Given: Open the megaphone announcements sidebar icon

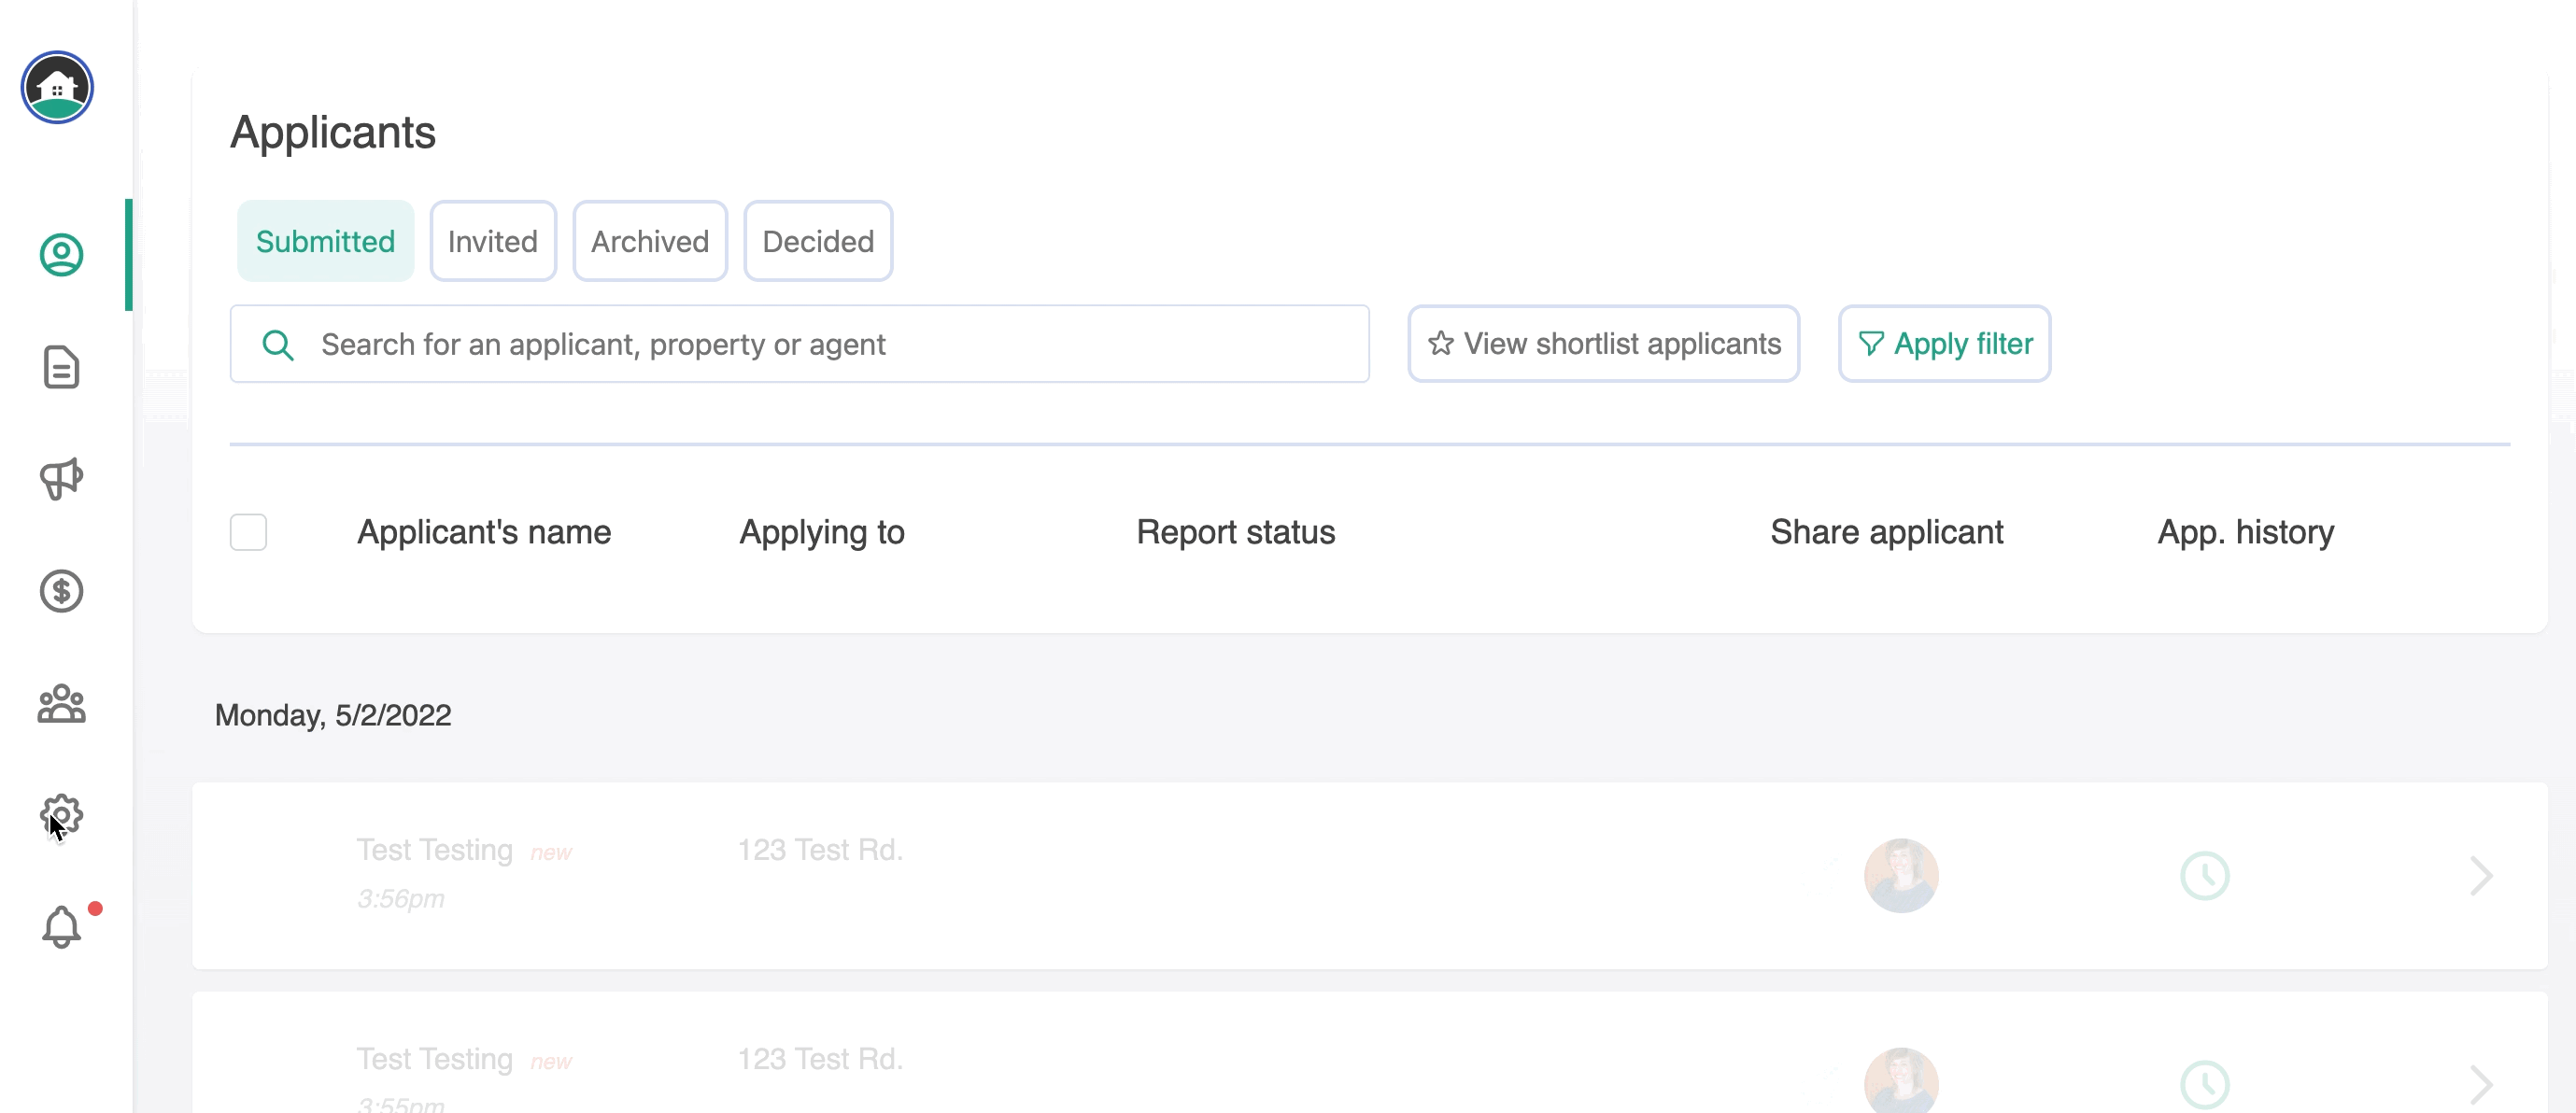Looking at the screenshot, I should 61,479.
